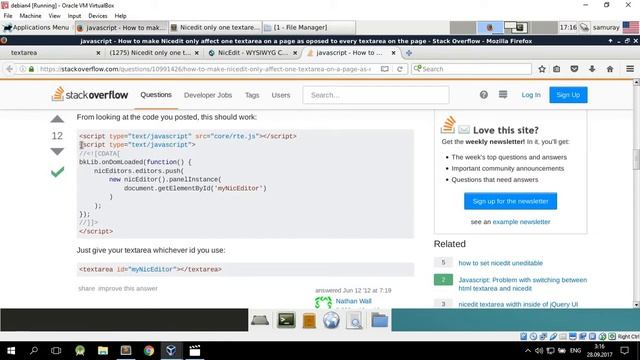Open Nathan Wall user profile

pos(353,301)
